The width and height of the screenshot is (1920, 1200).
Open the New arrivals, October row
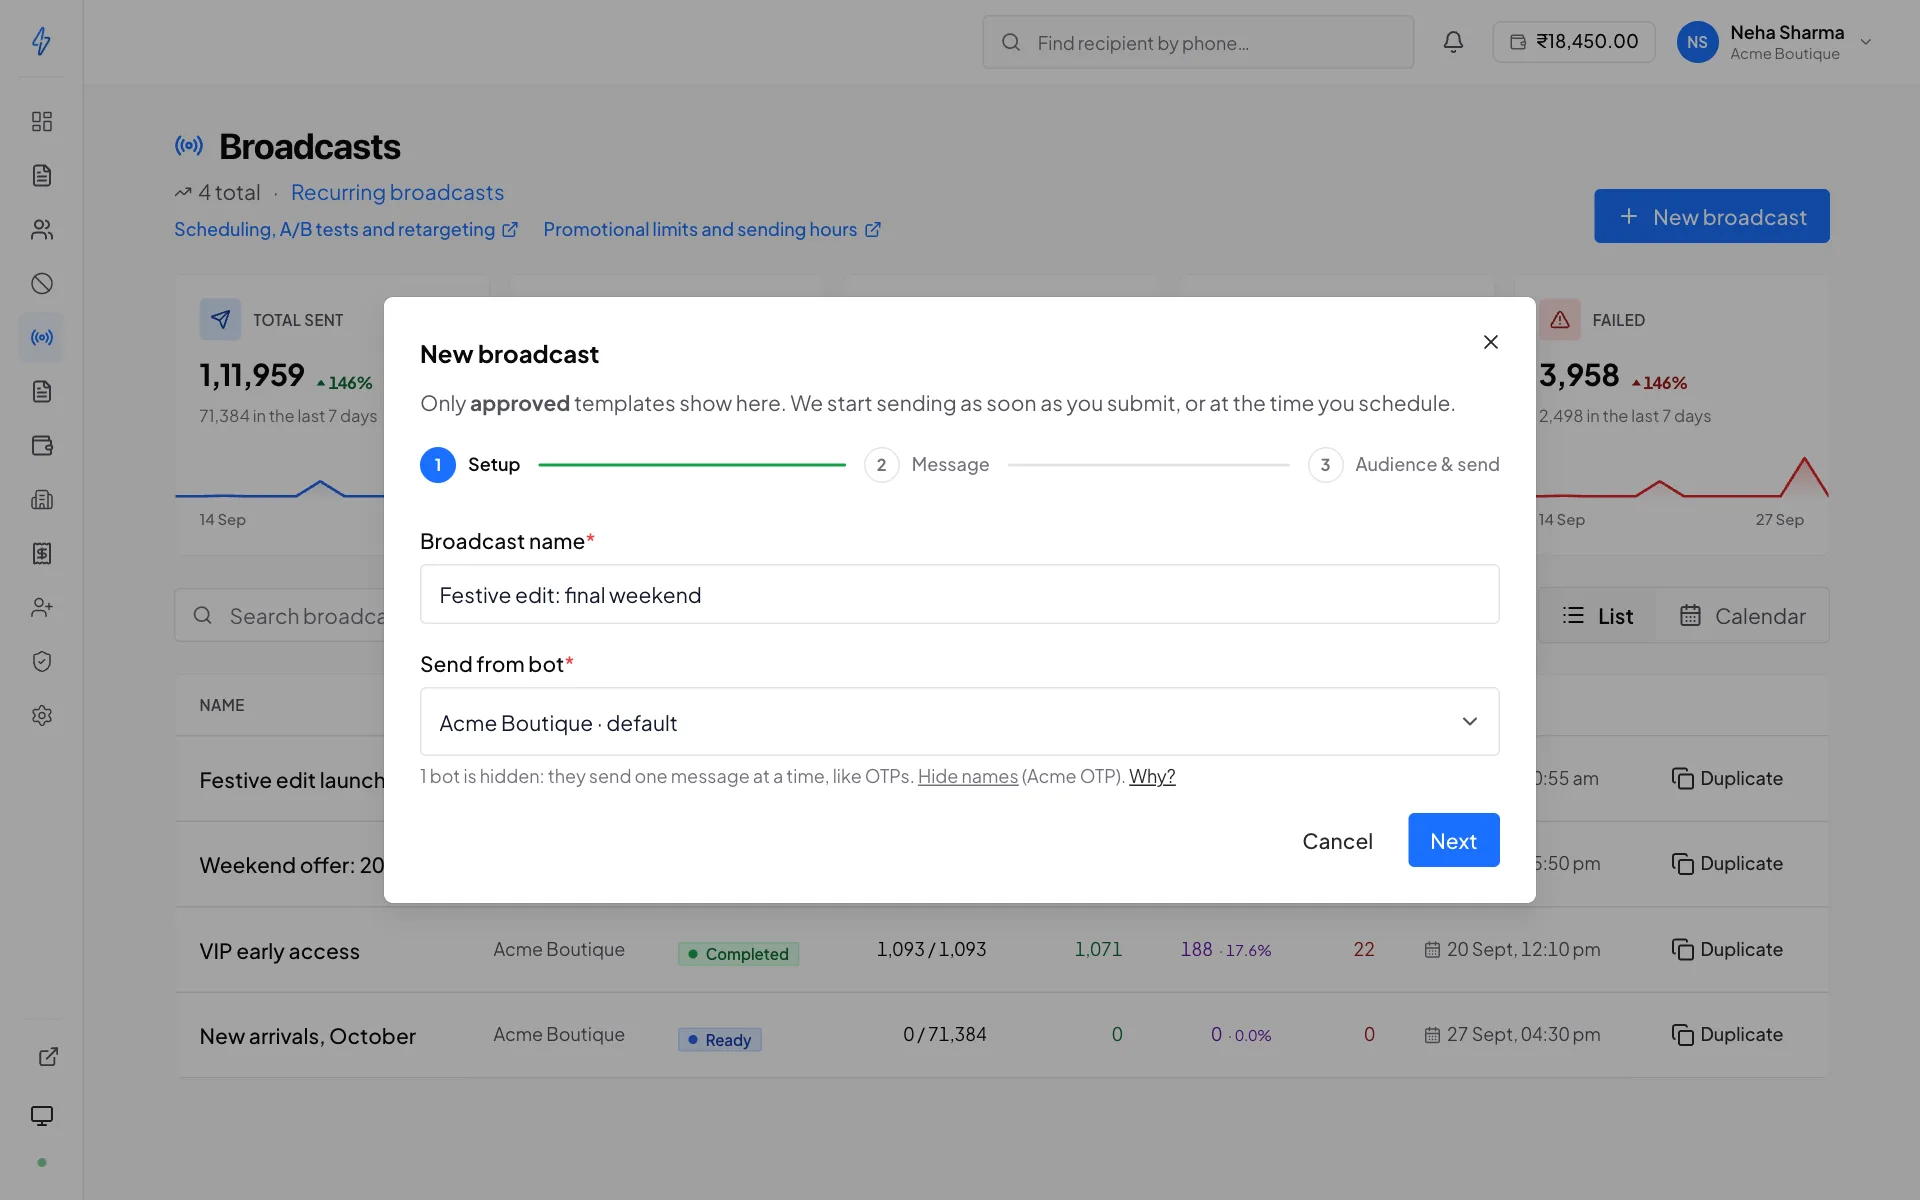click(x=1002, y=1035)
